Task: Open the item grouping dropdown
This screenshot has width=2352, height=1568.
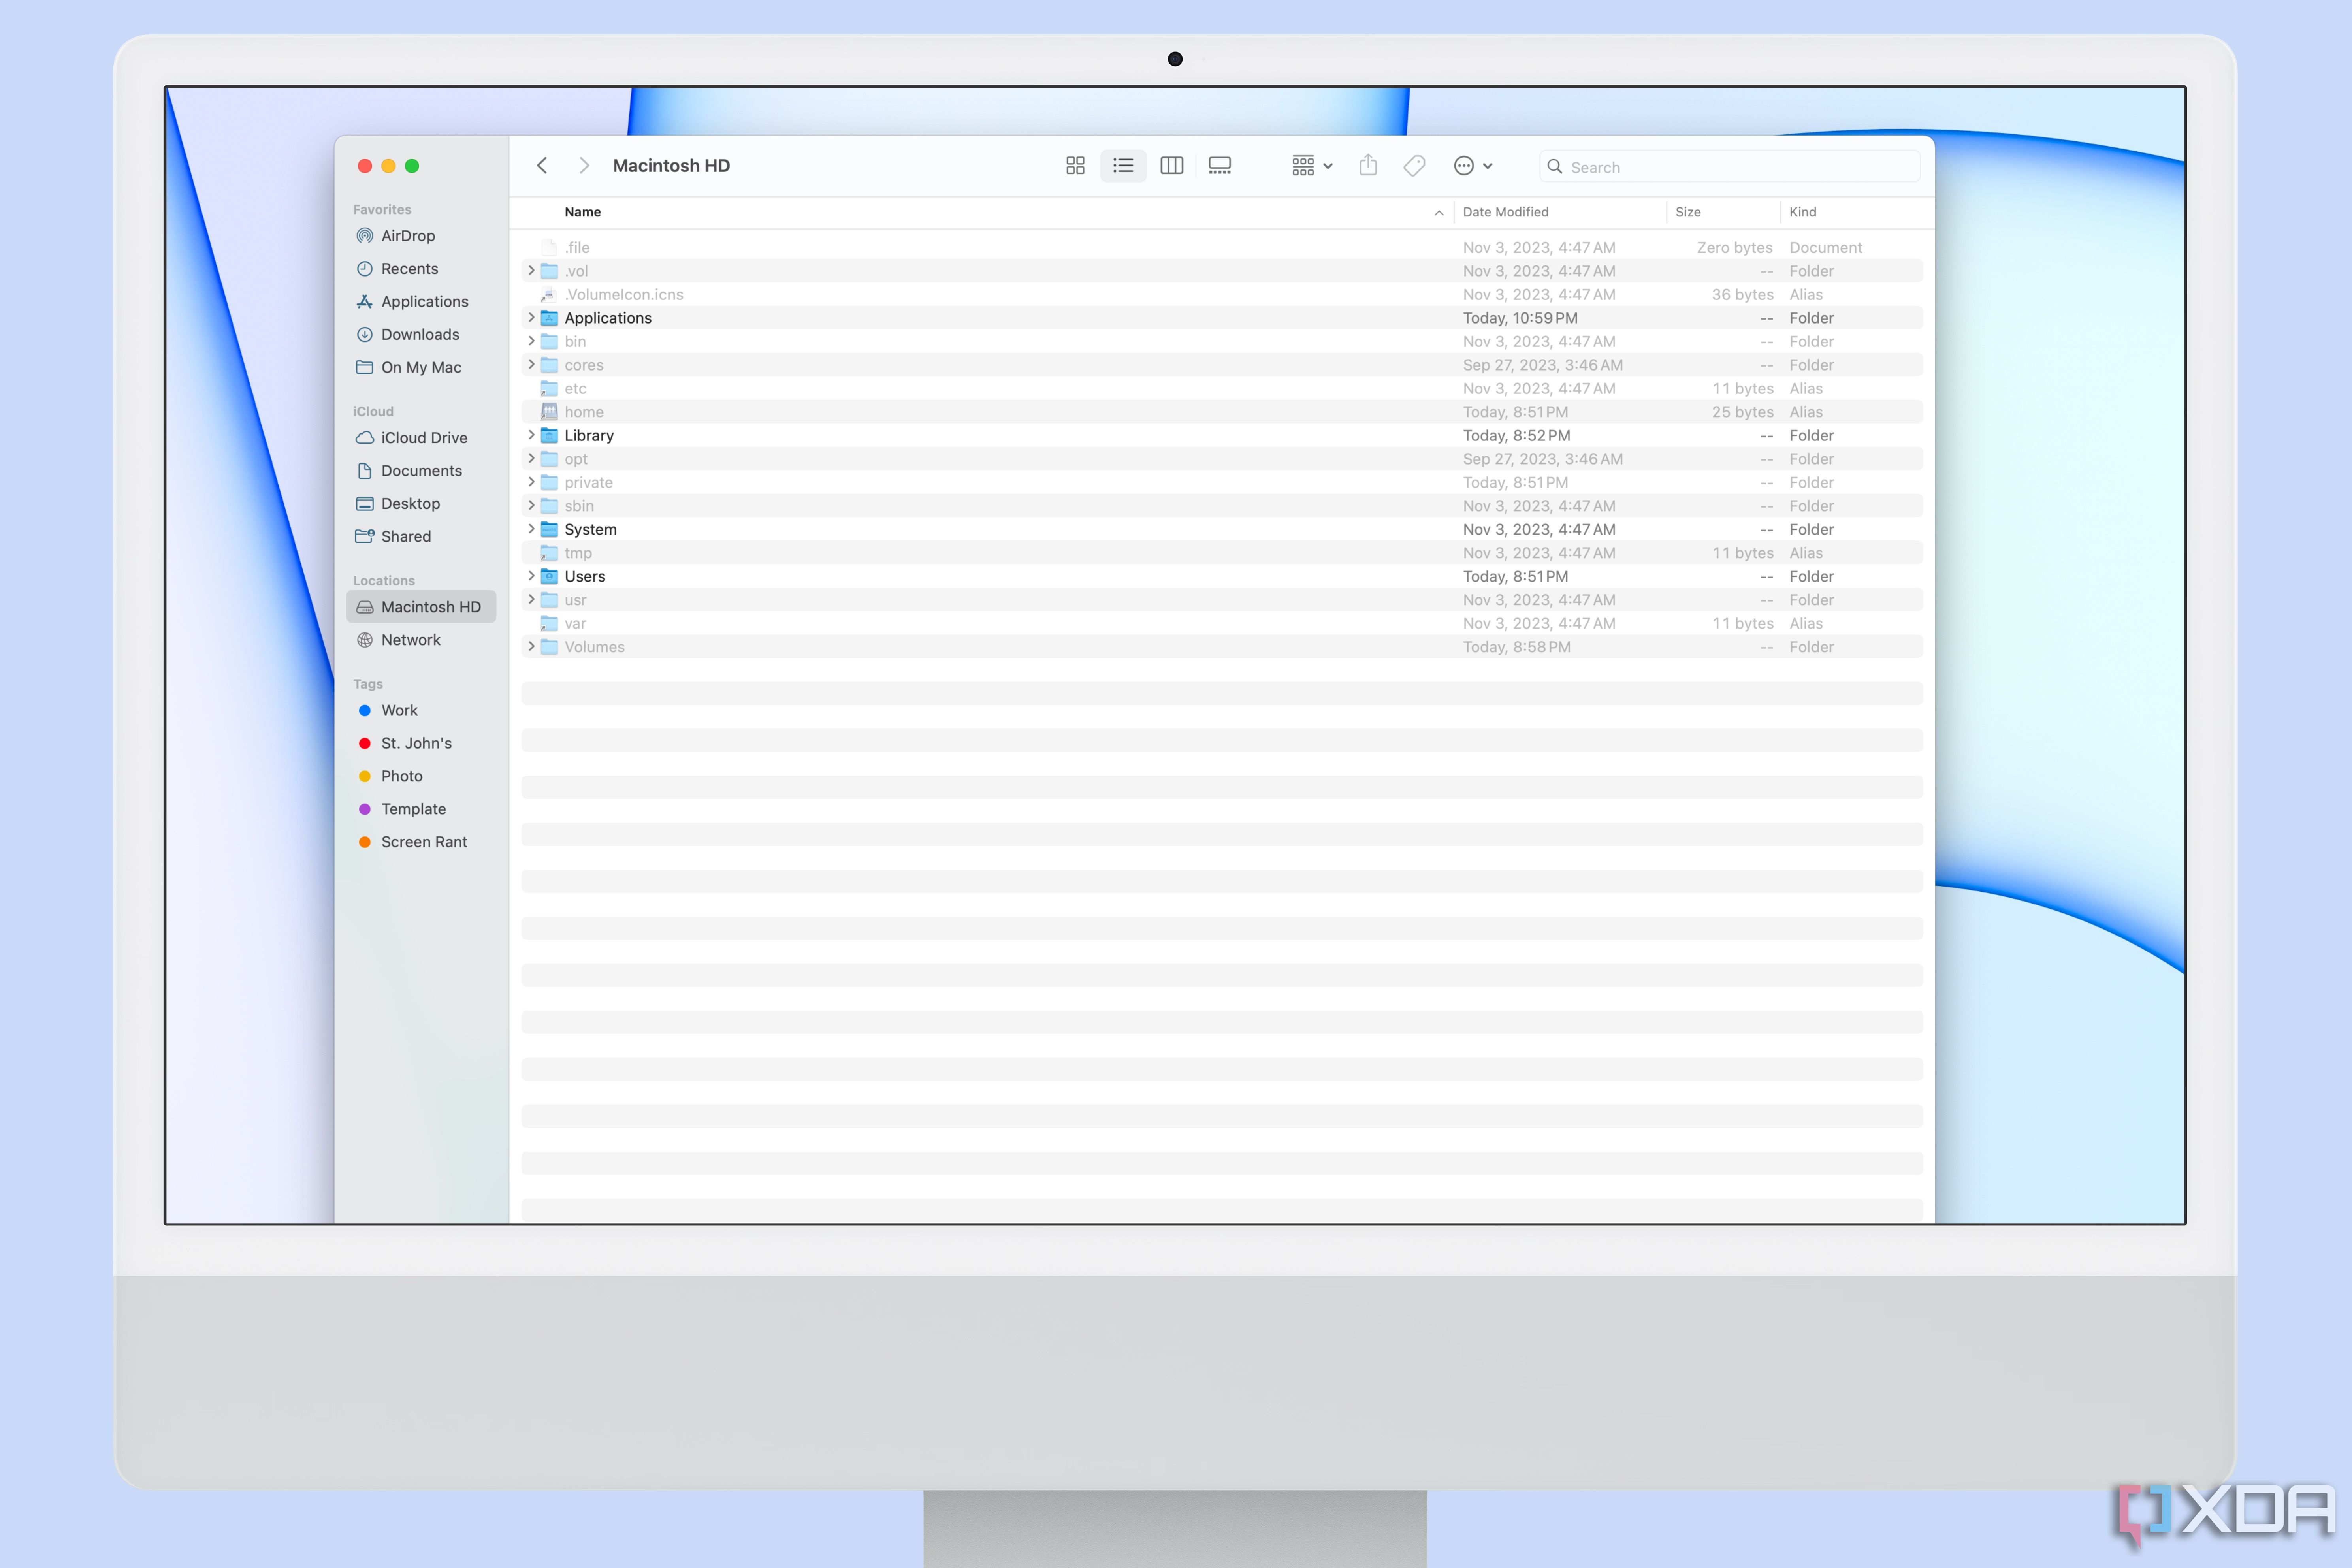Action: [1311, 166]
